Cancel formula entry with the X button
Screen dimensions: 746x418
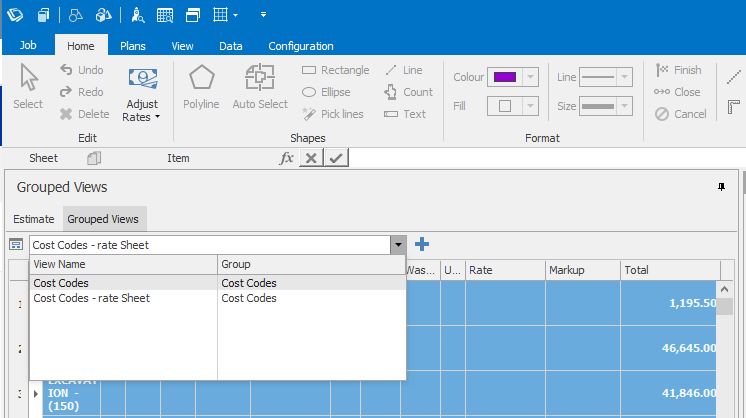point(311,158)
